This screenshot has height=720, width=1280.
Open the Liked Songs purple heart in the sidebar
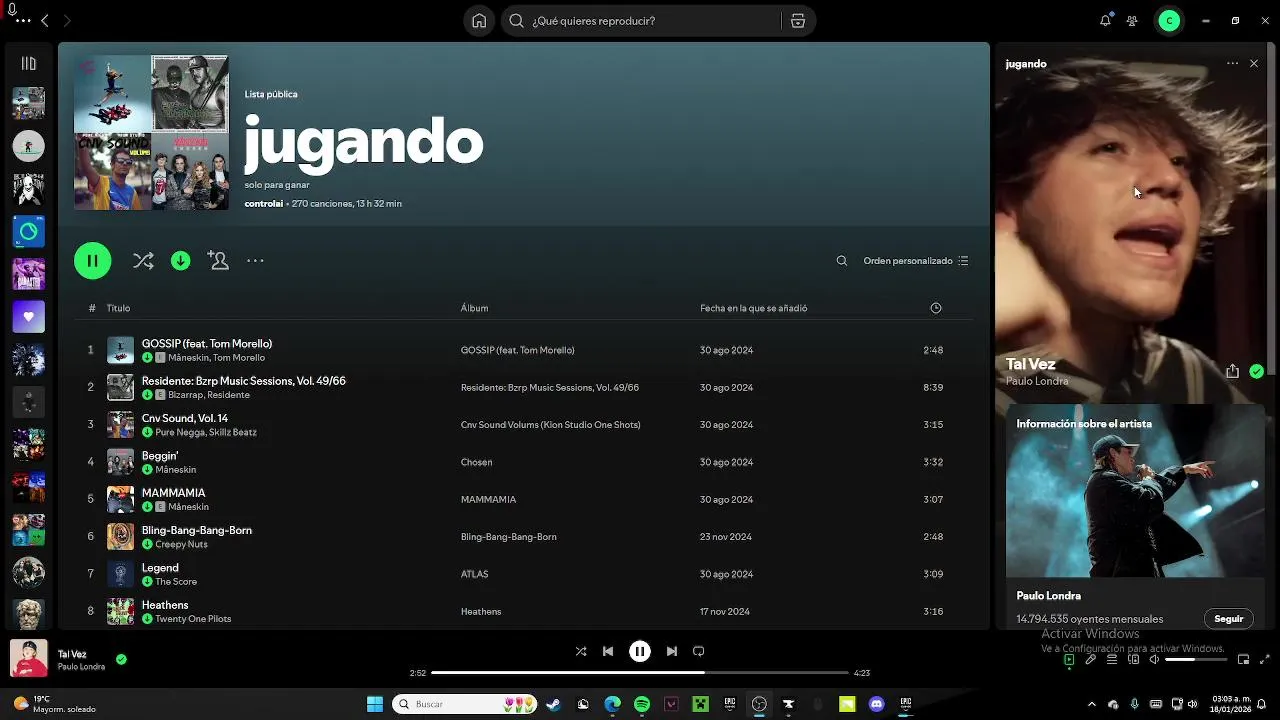pyautogui.click(x=28, y=317)
